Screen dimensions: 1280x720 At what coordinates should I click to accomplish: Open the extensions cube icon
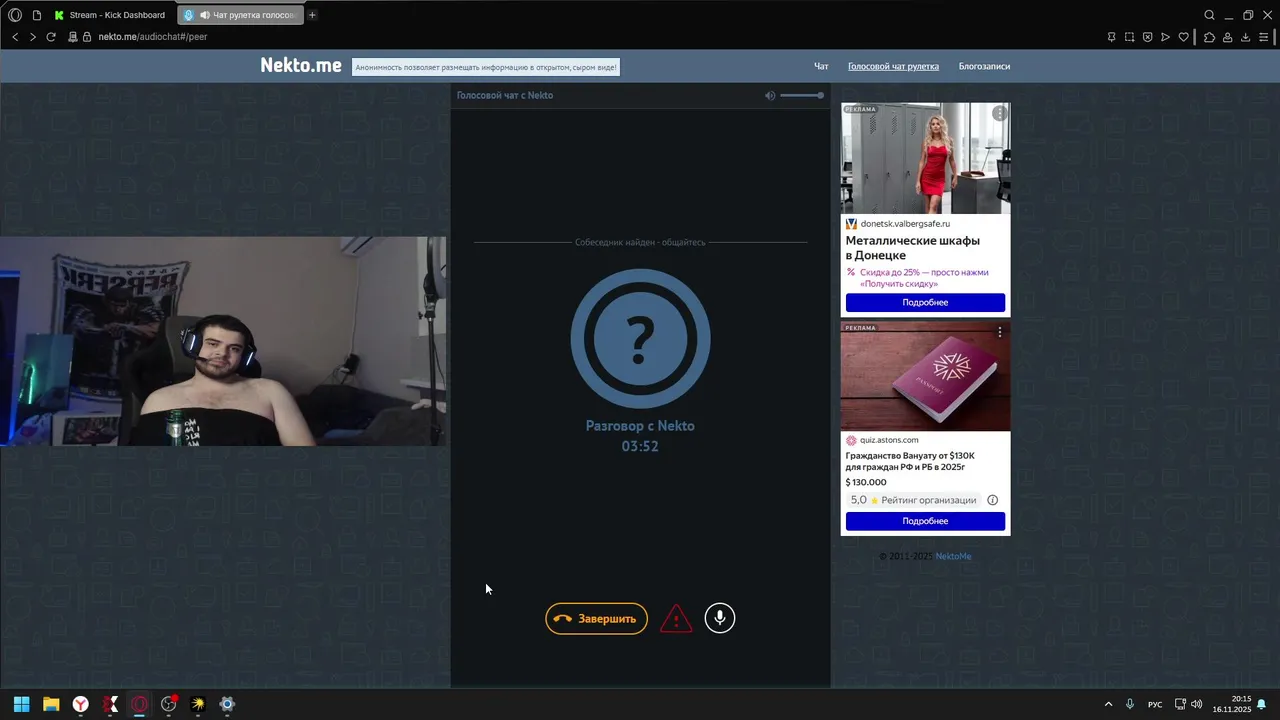pos(1209,37)
